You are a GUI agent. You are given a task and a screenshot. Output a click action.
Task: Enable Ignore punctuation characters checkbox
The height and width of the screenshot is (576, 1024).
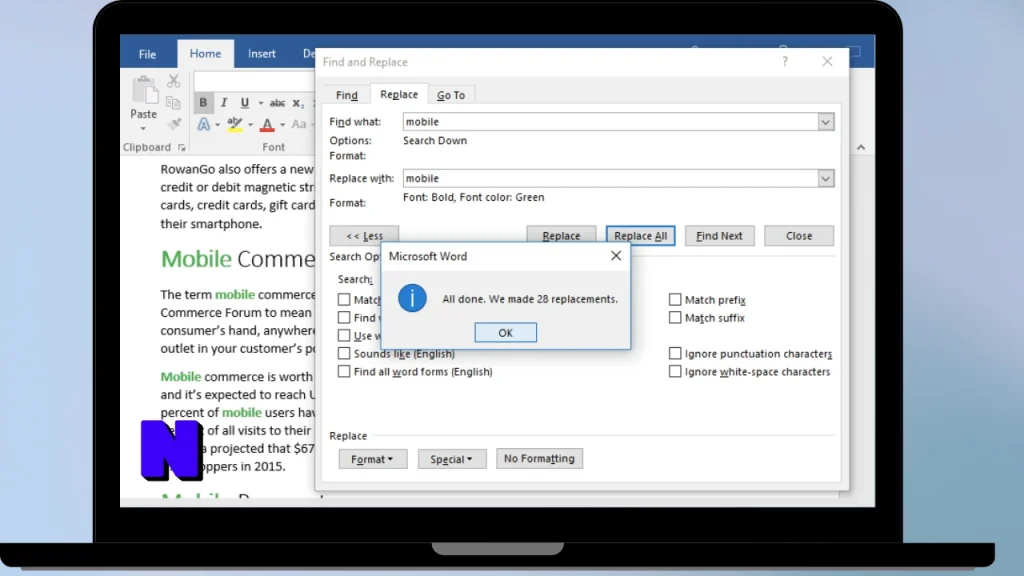(675, 353)
